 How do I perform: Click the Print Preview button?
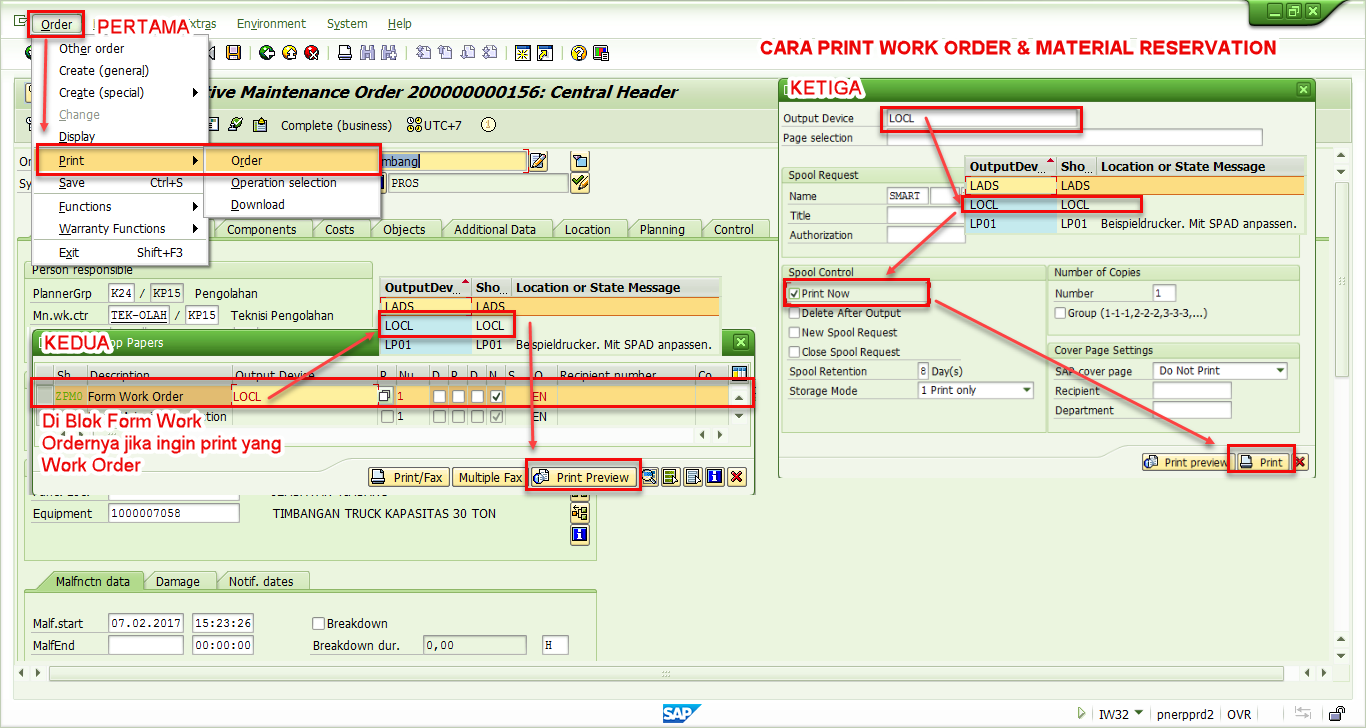[x=582, y=476]
